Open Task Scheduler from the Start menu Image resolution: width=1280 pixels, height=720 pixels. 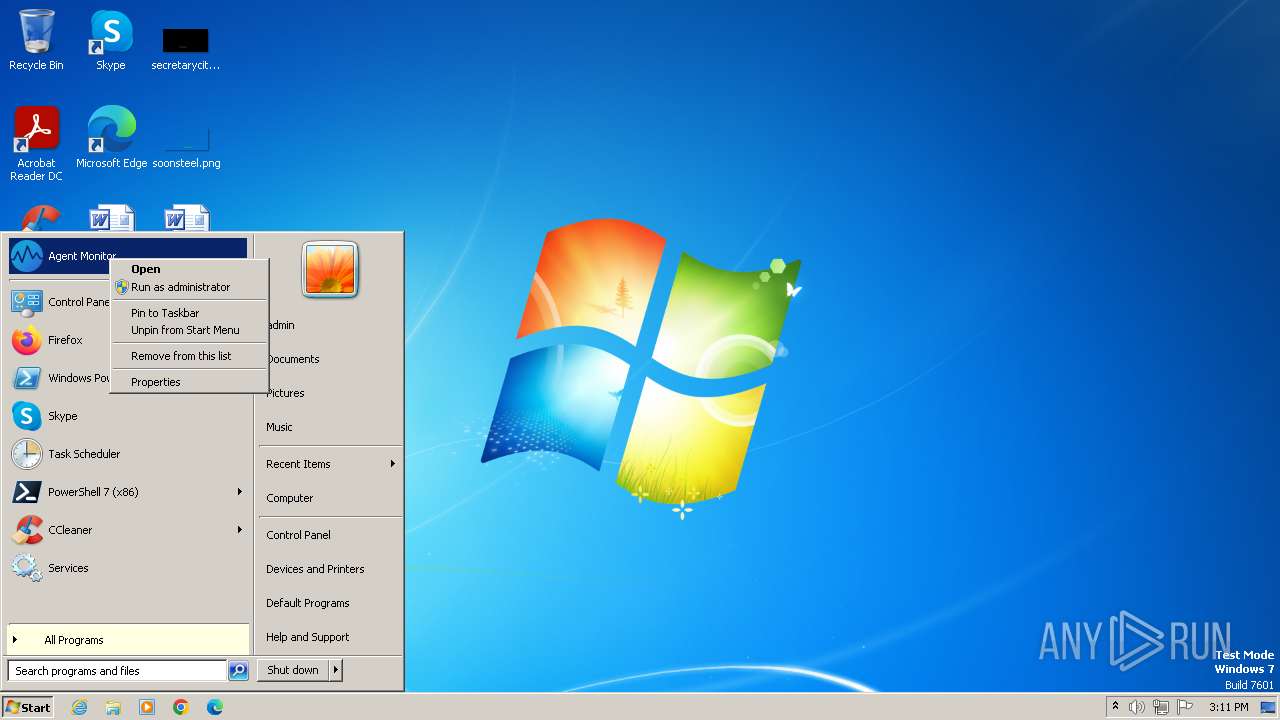click(x=128, y=454)
